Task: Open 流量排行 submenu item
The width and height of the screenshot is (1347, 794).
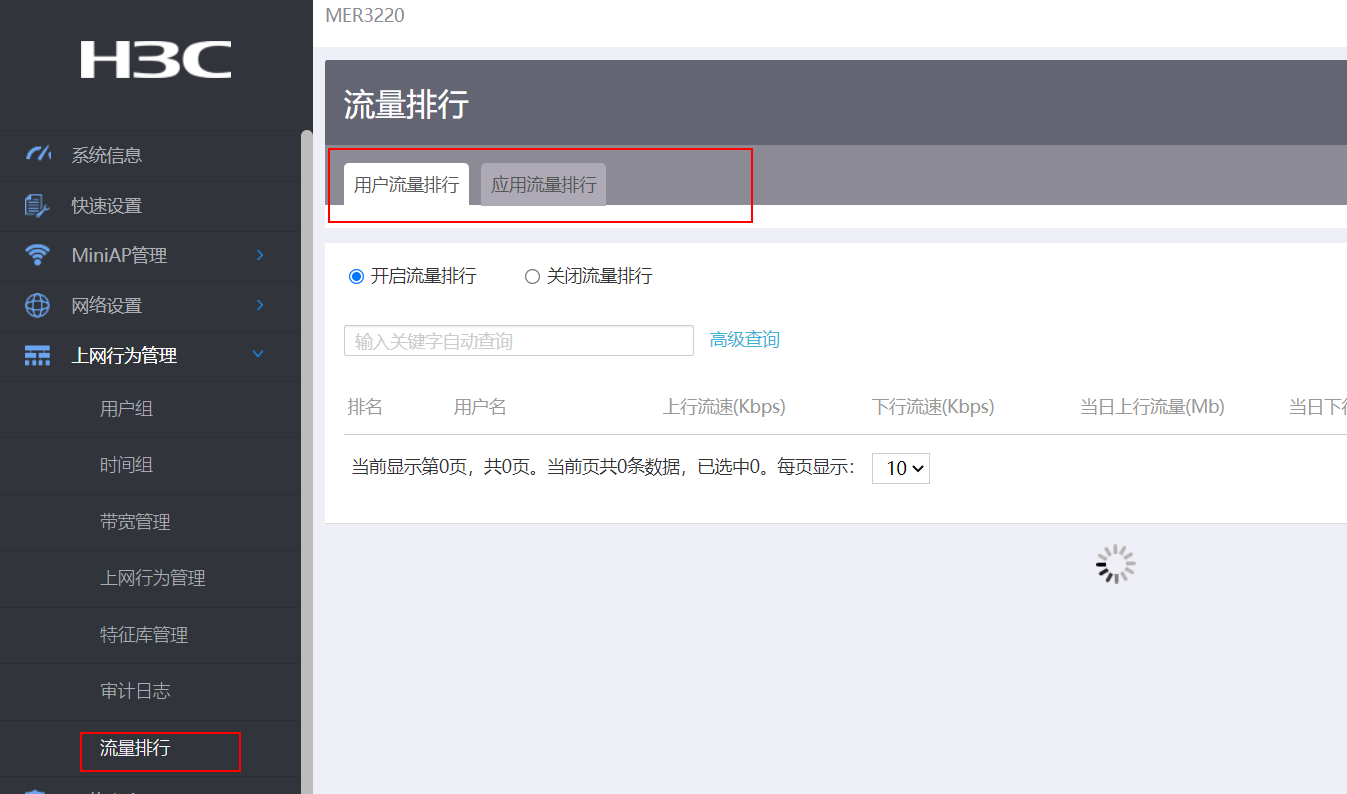Action: (x=150, y=748)
